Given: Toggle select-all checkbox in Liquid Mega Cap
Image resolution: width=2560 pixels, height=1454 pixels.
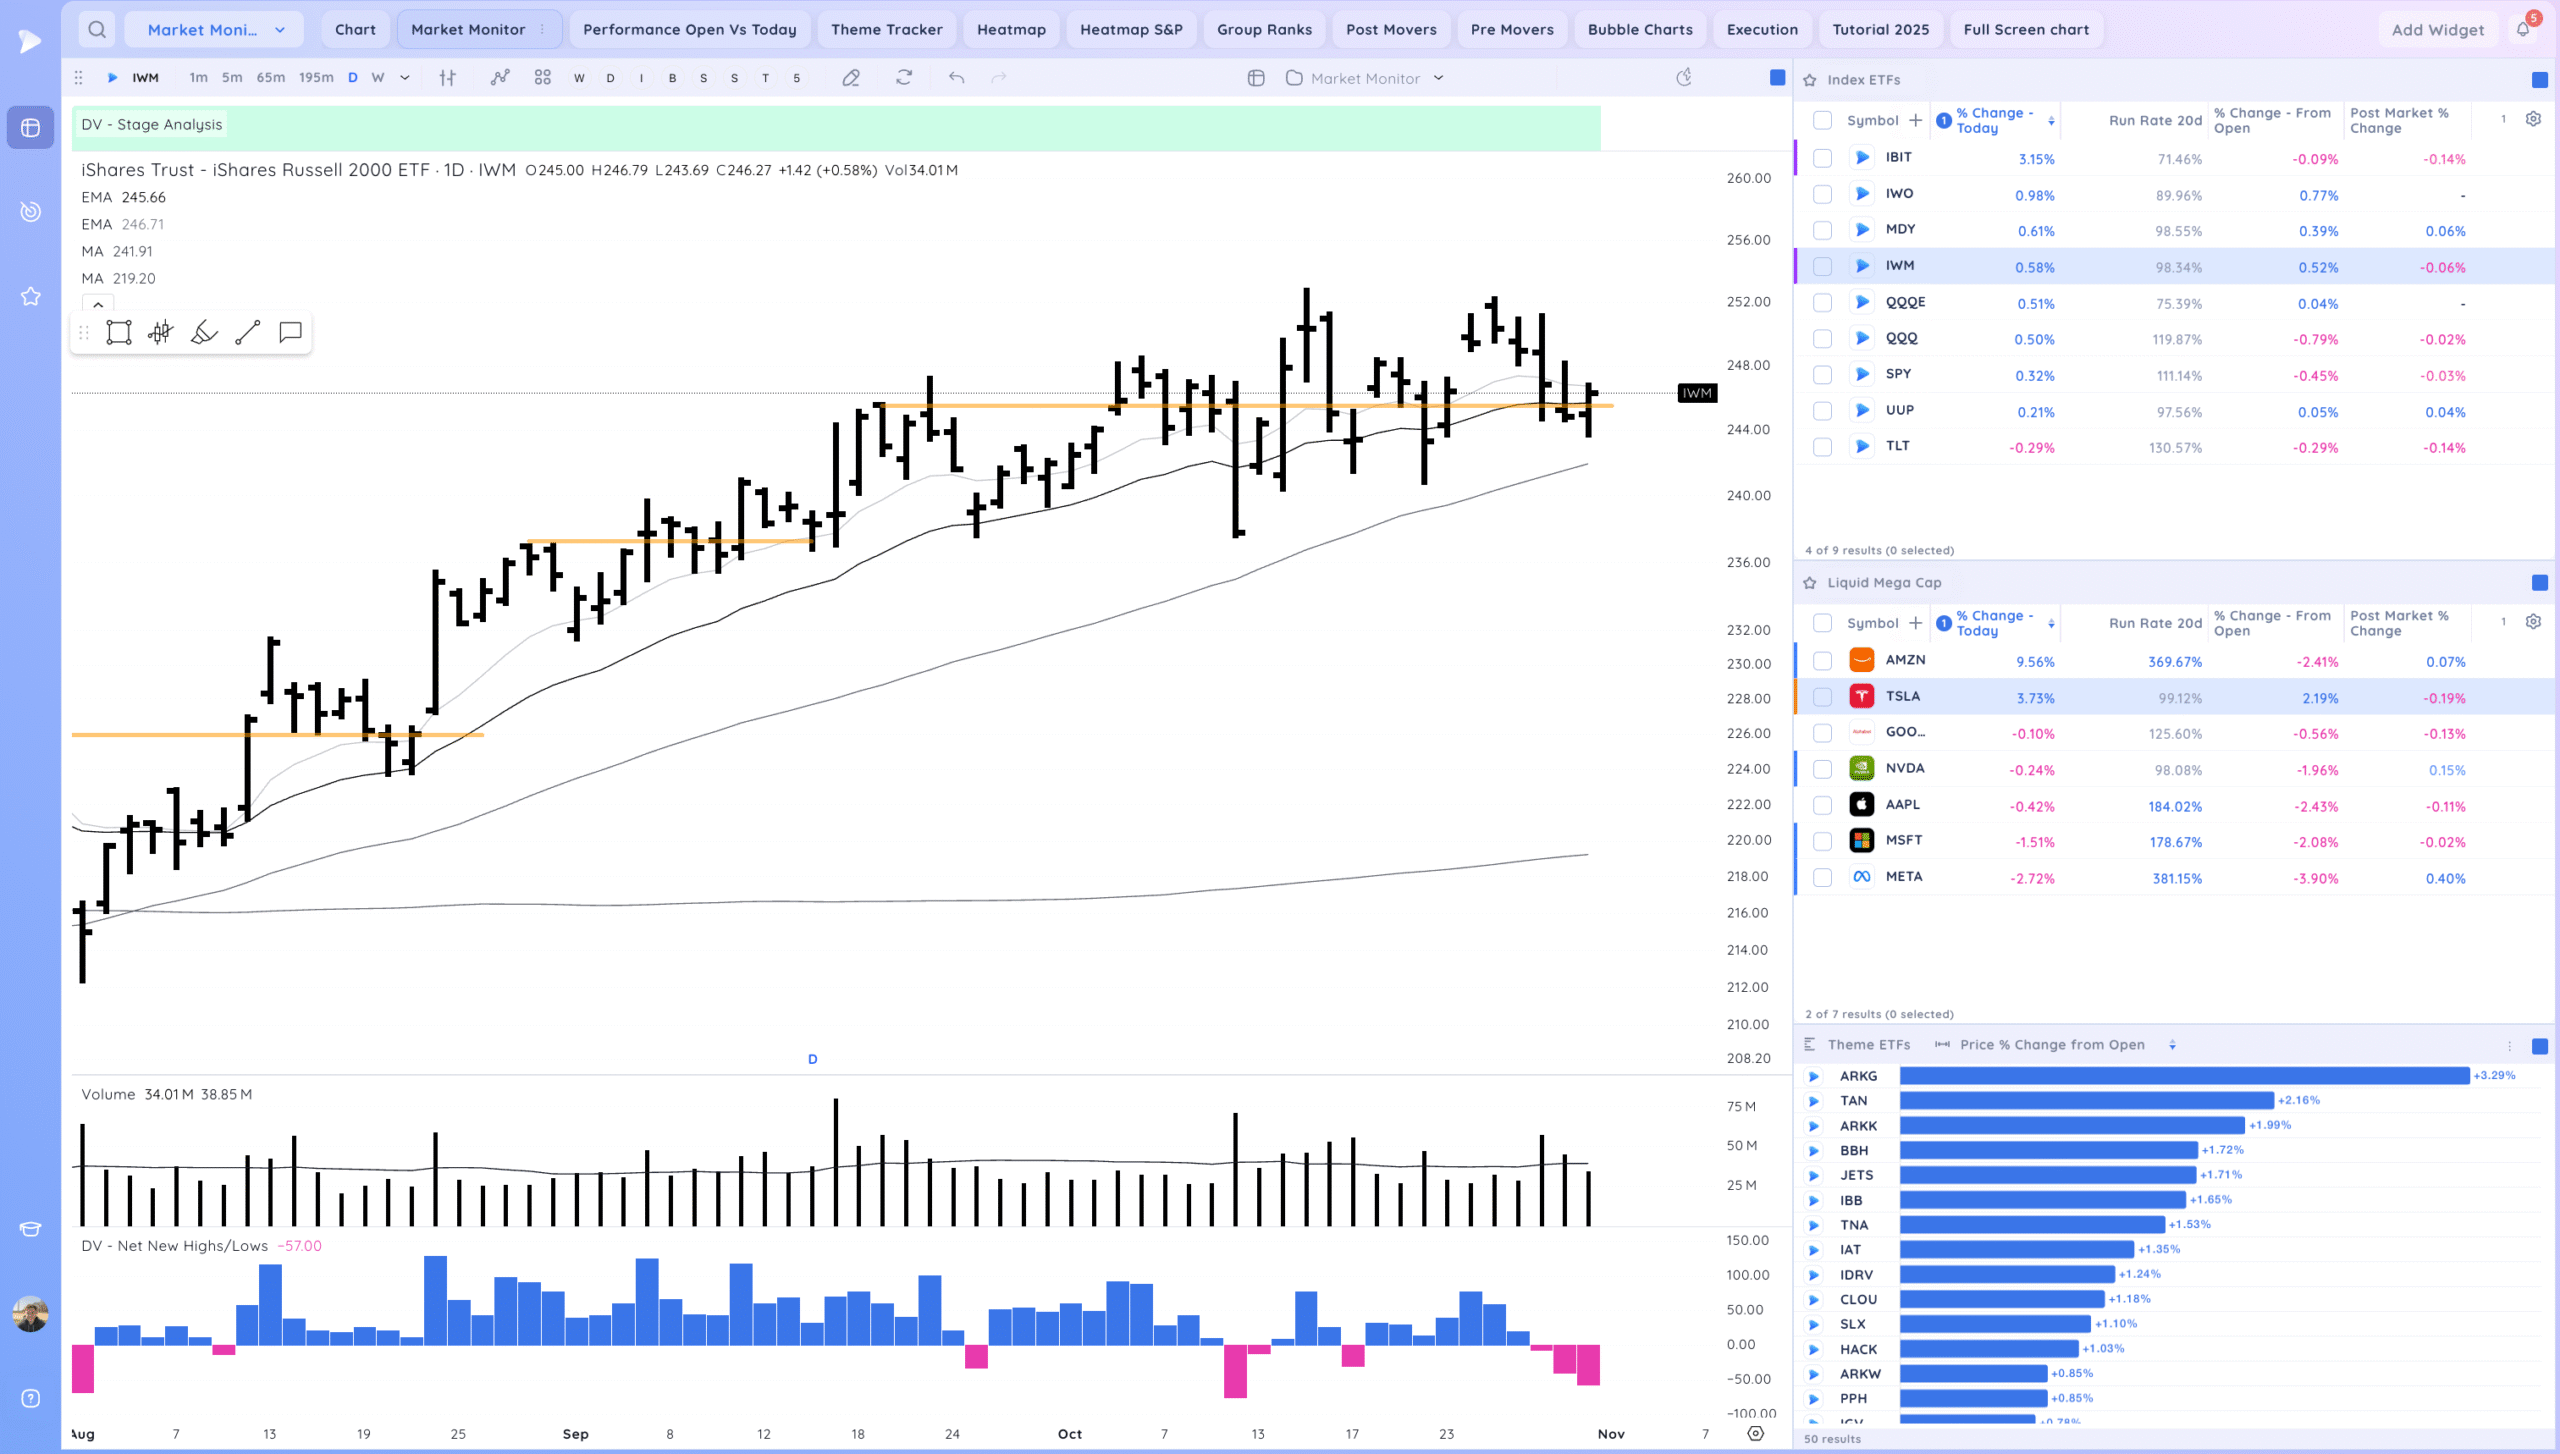Looking at the screenshot, I should coord(1822,623).
